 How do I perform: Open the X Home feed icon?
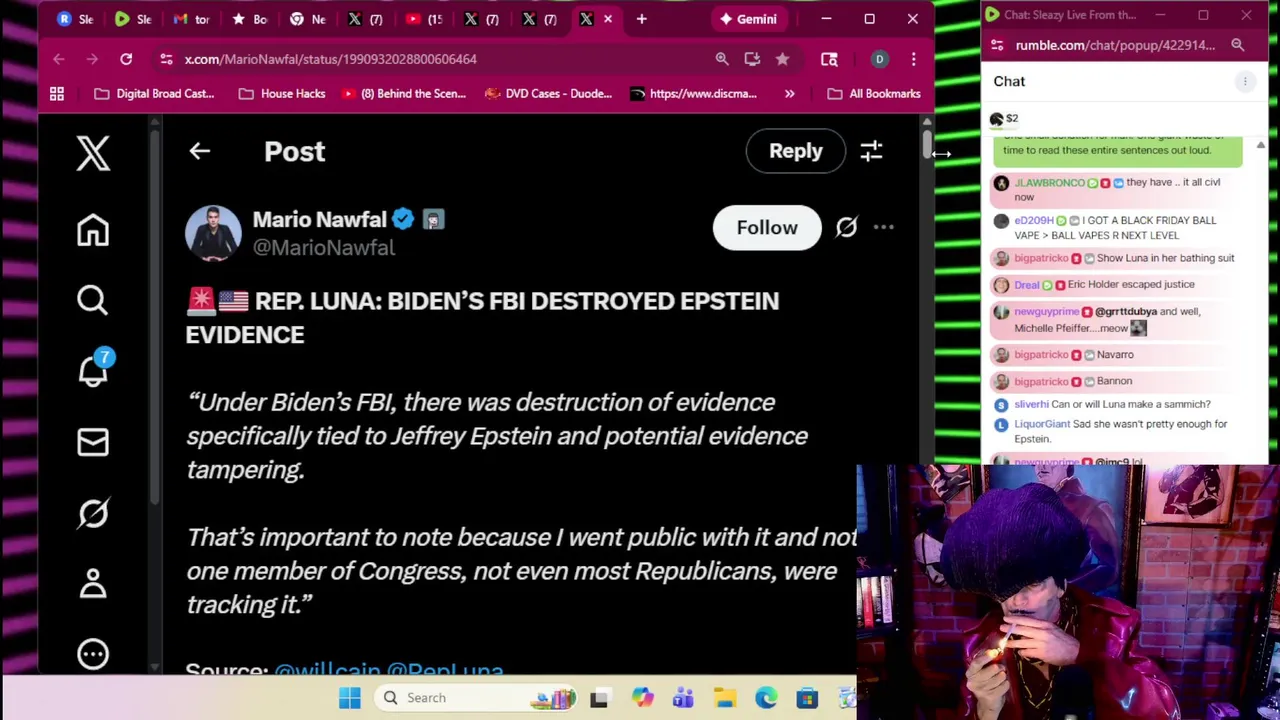tap(93, 230)
